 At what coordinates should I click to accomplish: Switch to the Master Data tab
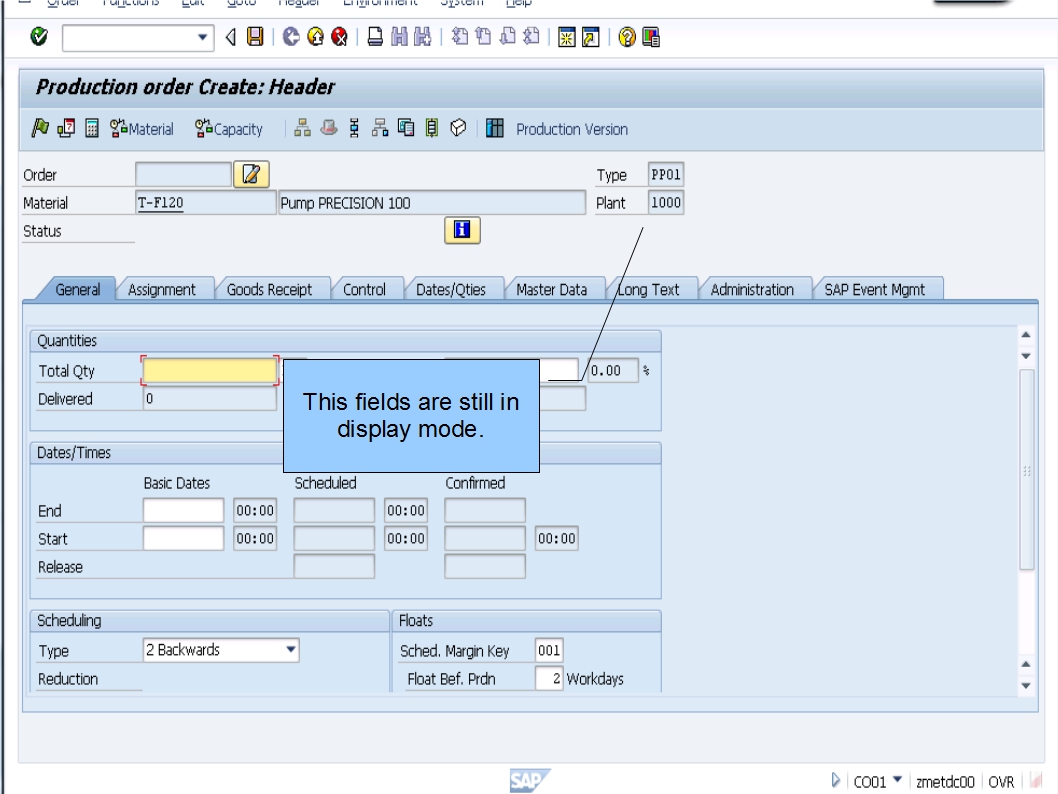point(551,289)
